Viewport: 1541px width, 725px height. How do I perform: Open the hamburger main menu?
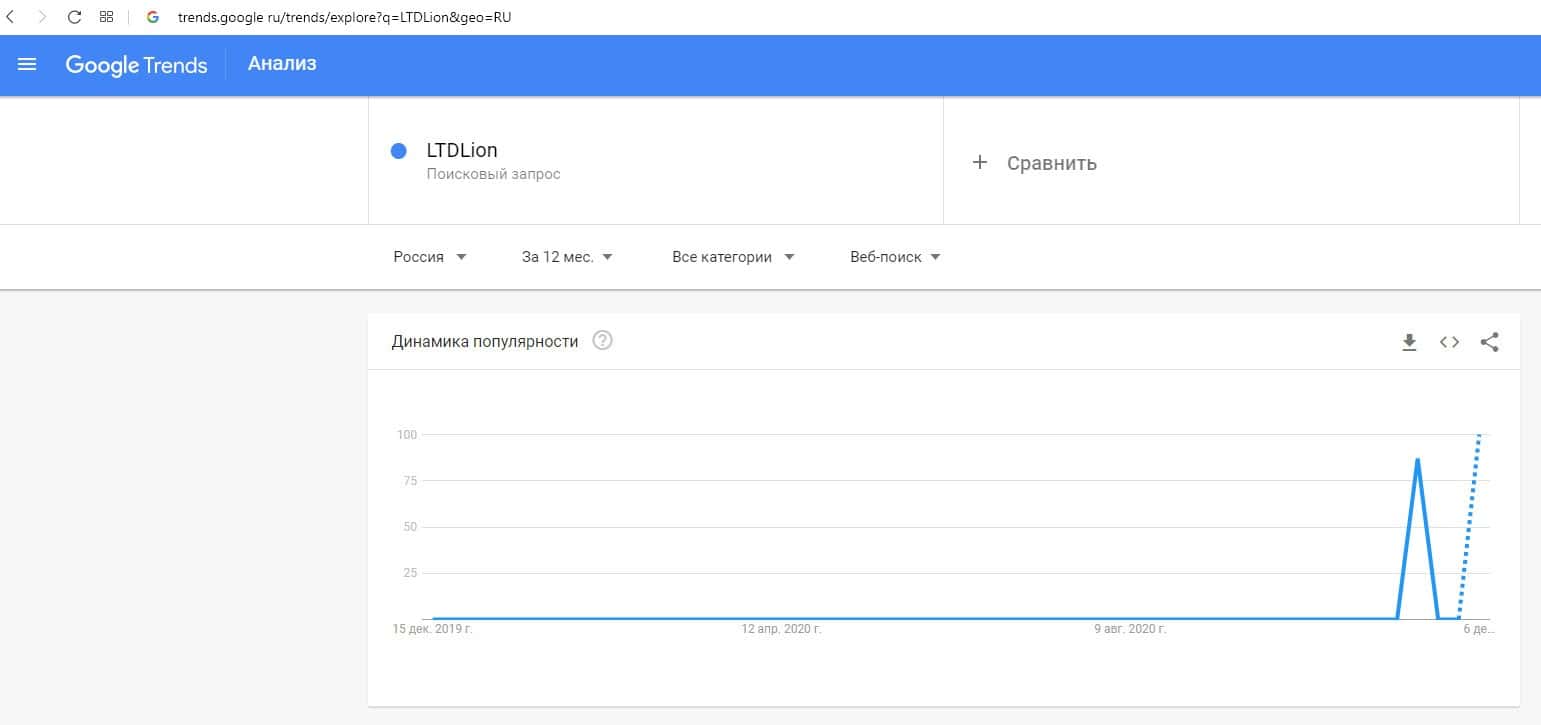[x=27, y=65]
